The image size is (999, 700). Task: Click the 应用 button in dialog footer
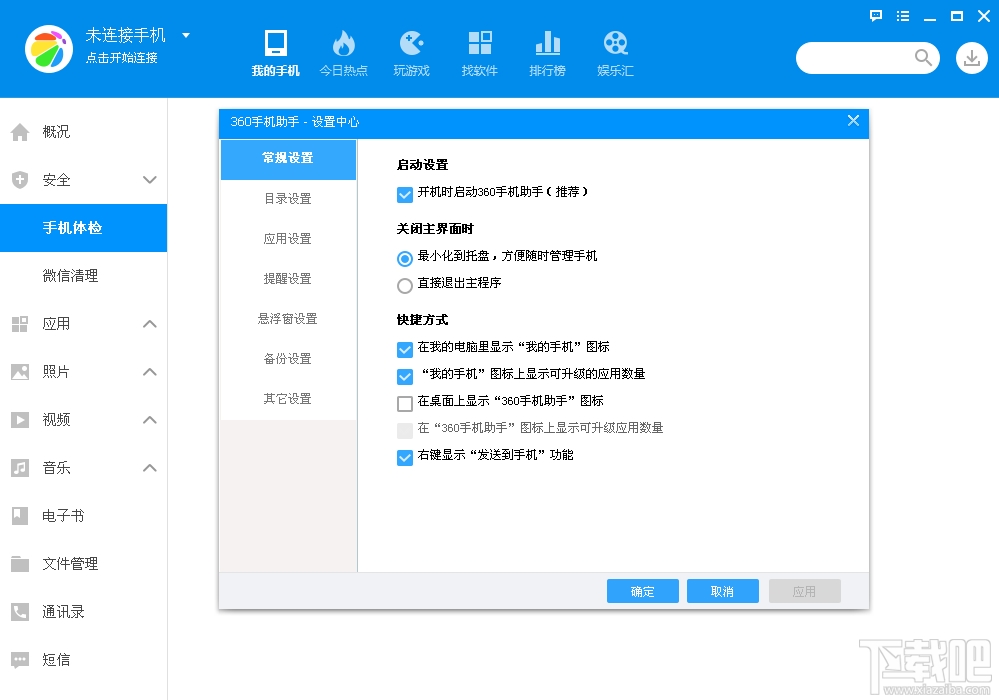click(804, 591)
